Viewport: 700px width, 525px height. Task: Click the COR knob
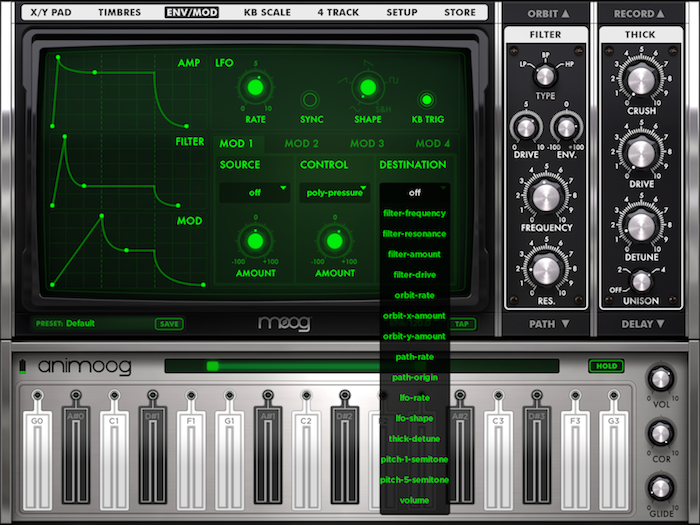pyautogui.click(x=661, y=433)
